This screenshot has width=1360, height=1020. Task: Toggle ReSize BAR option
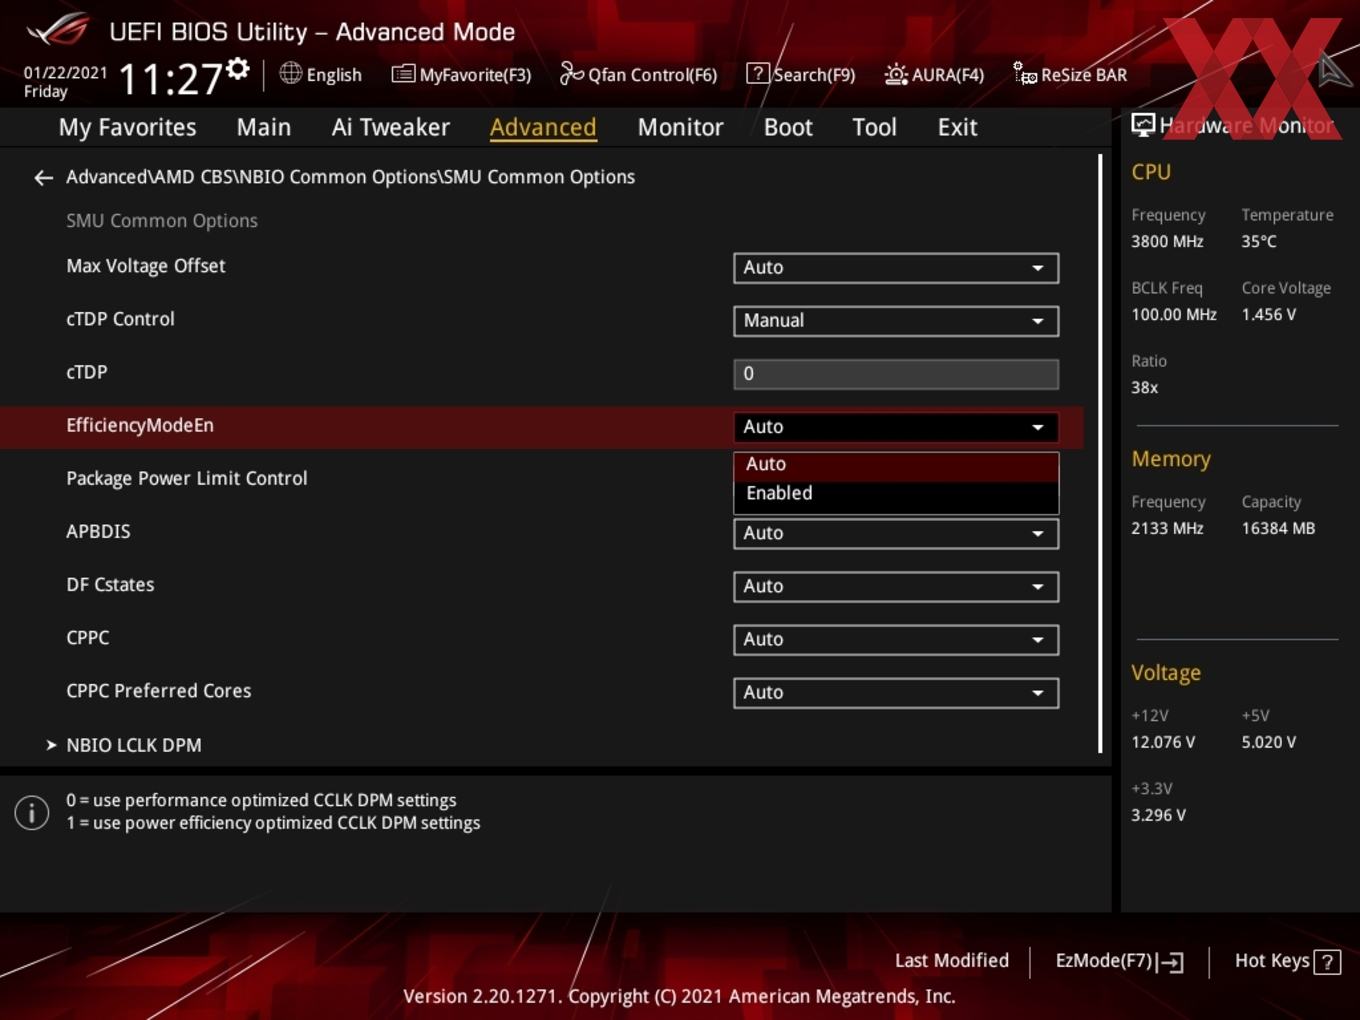(x=1070, y=74)
